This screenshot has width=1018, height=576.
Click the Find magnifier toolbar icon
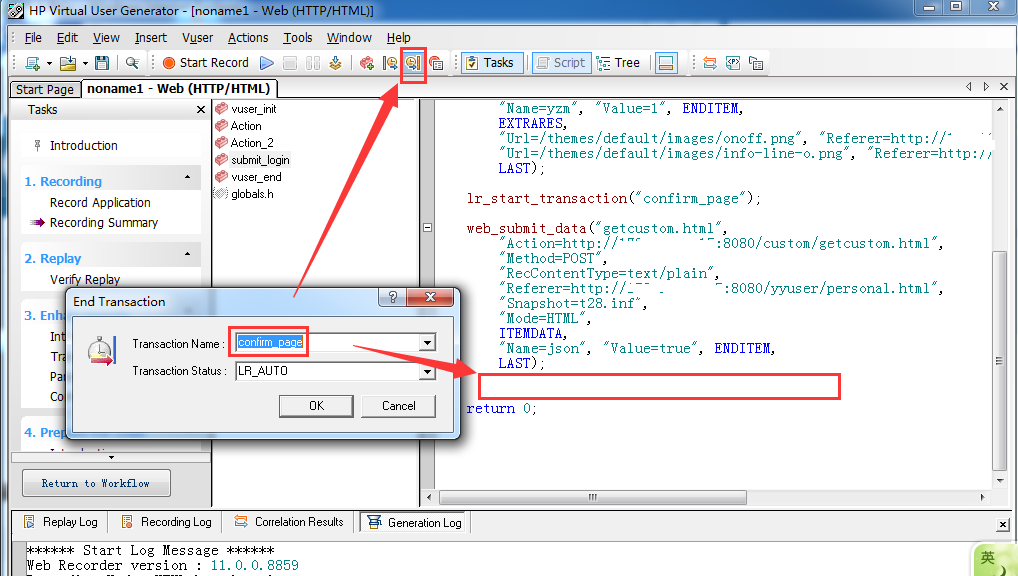[x=132, y=63]
